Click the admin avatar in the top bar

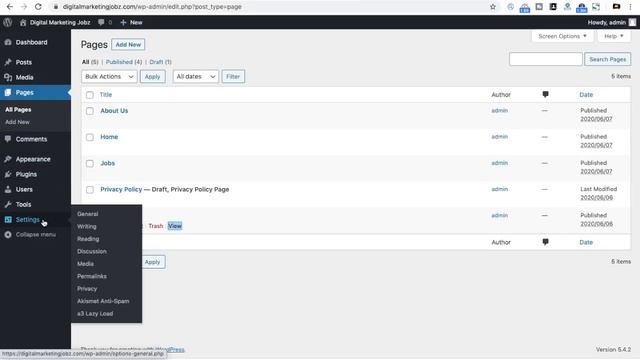tap(632, 22)
